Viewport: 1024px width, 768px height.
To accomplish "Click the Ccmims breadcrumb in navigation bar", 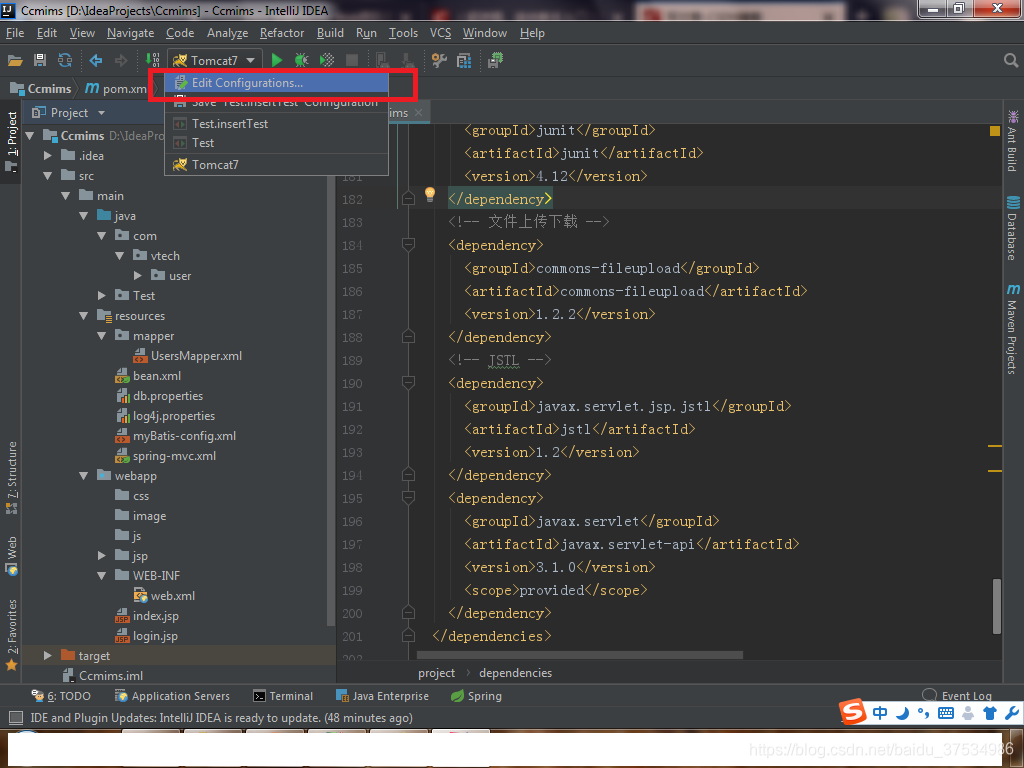I will coord(40,88).
